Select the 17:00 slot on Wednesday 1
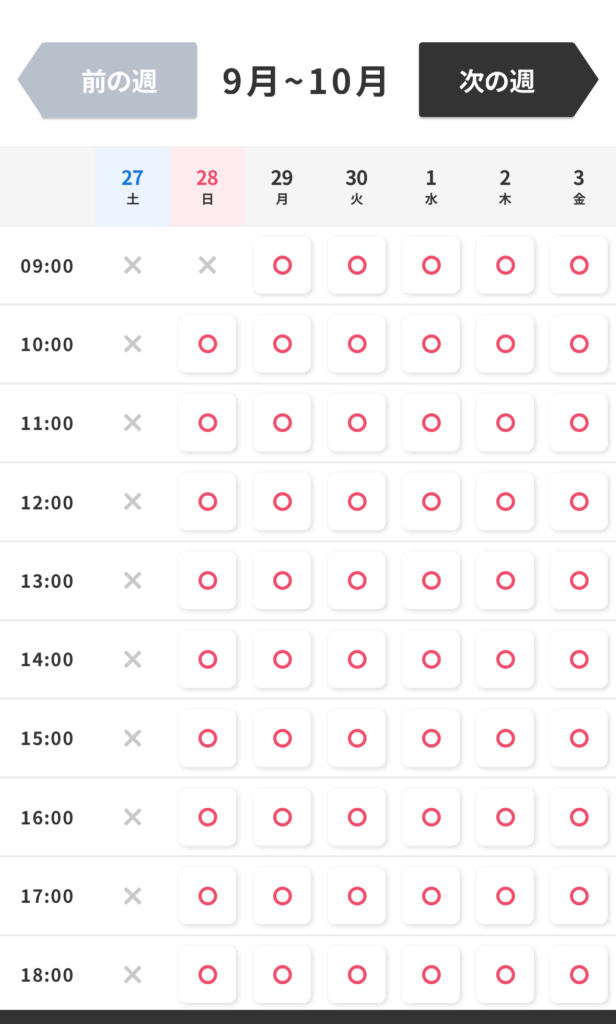 click(x=431, y=896)
